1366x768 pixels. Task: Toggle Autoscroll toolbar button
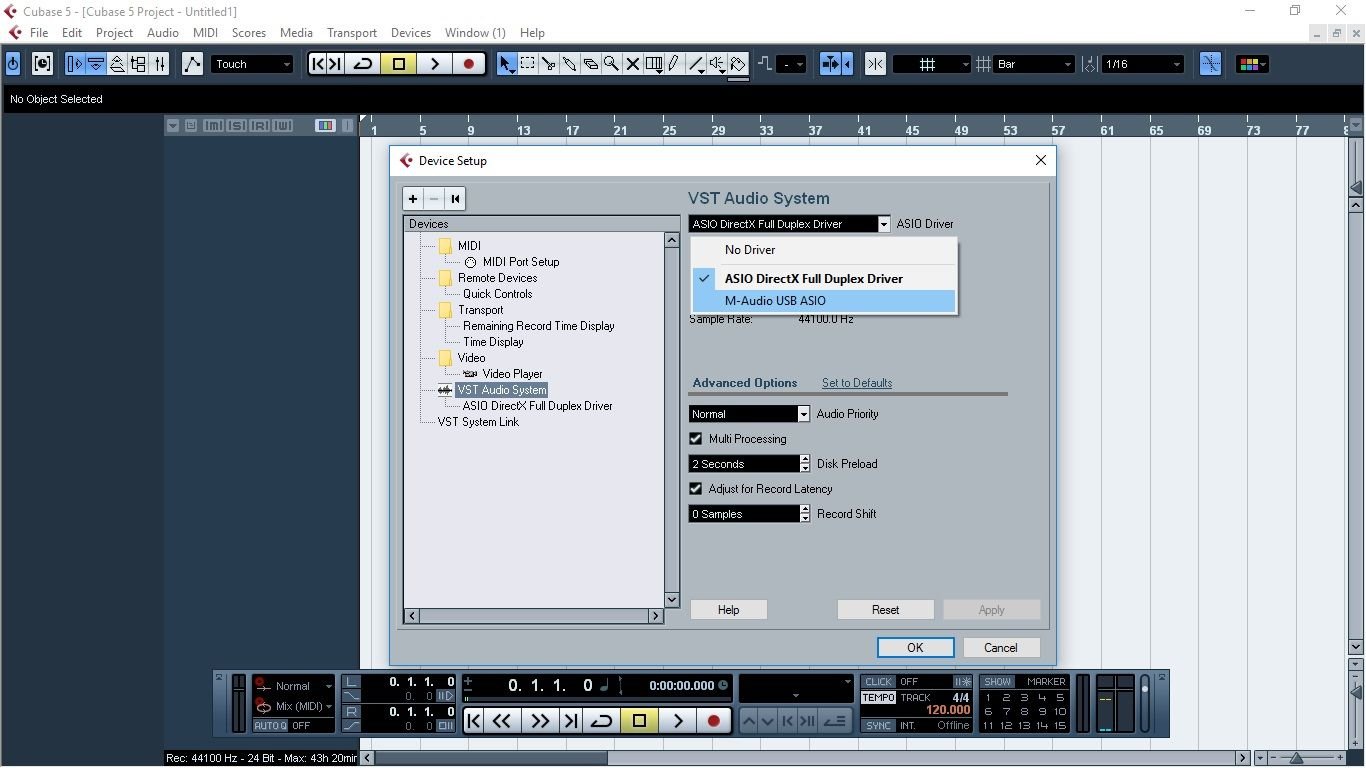pos(829,64)
